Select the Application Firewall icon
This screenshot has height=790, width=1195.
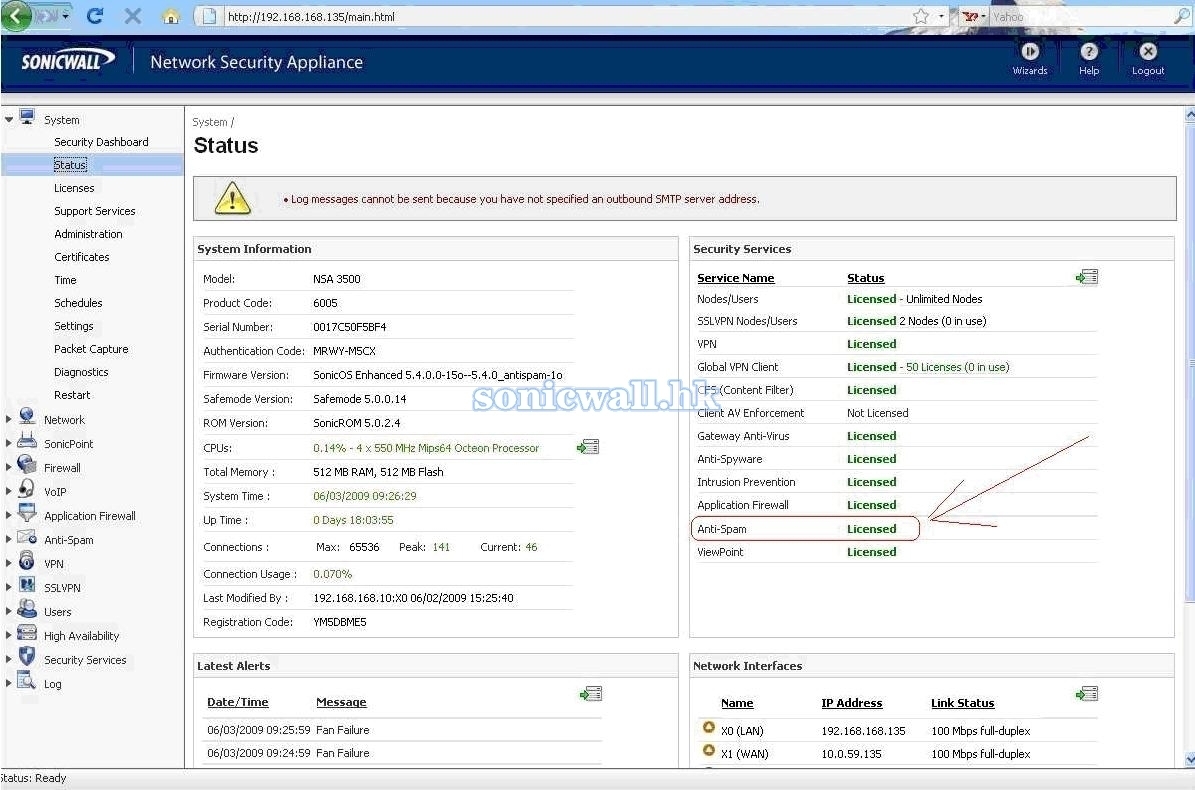pos(27,512)
